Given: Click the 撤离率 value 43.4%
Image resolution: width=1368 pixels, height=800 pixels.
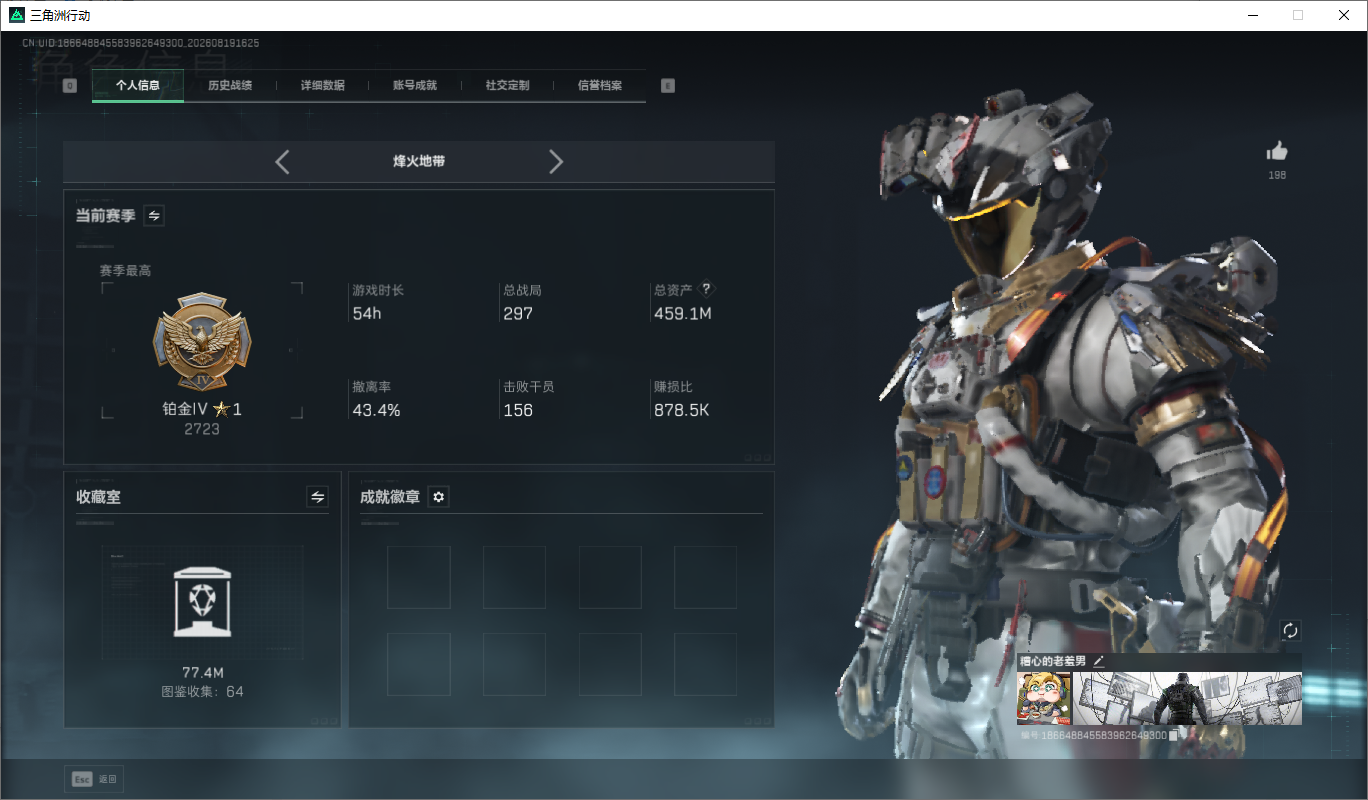Looking at the screenshot, I should [376, 410].
